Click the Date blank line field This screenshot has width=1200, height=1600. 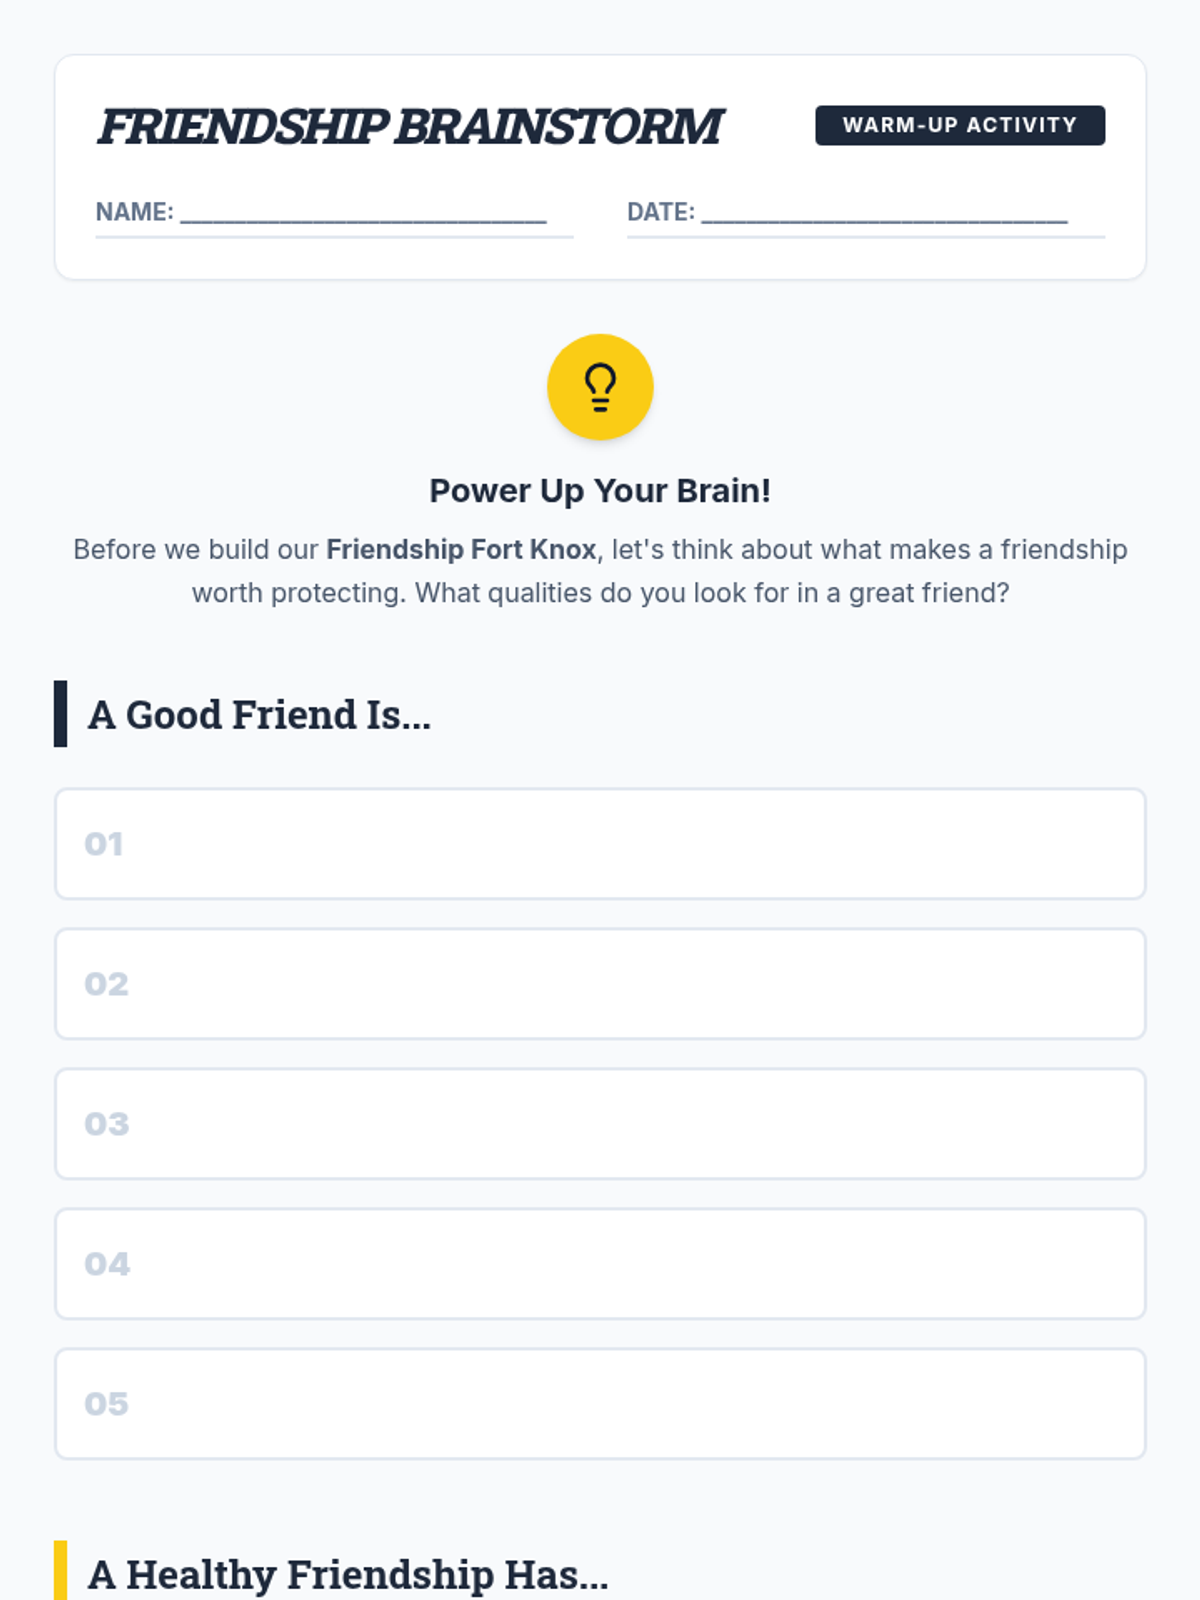(x=884, y=213)
